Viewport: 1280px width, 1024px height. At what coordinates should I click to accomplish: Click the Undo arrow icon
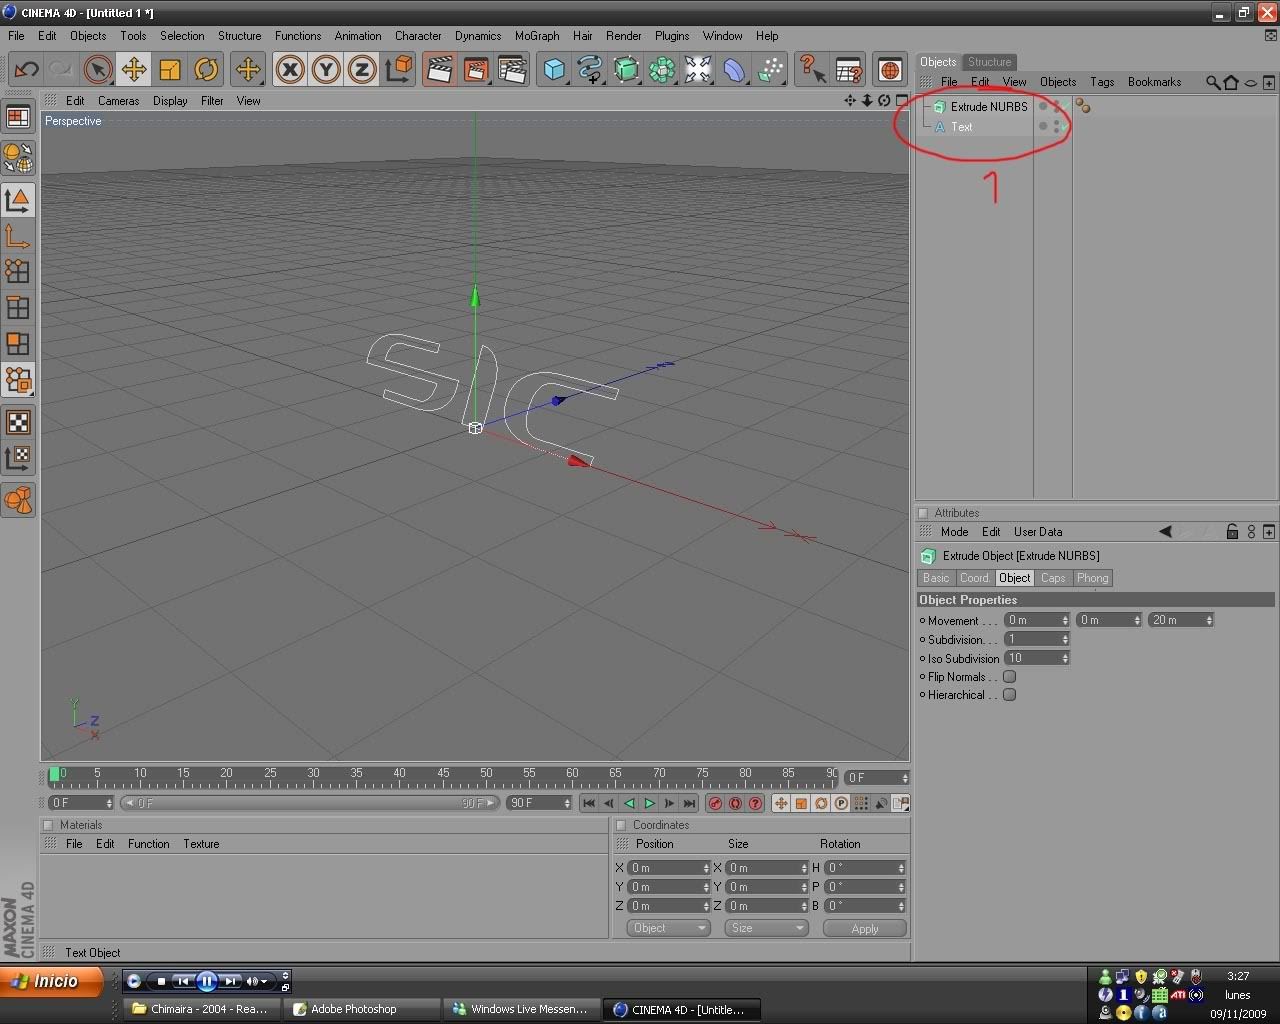tap(26, 69)
